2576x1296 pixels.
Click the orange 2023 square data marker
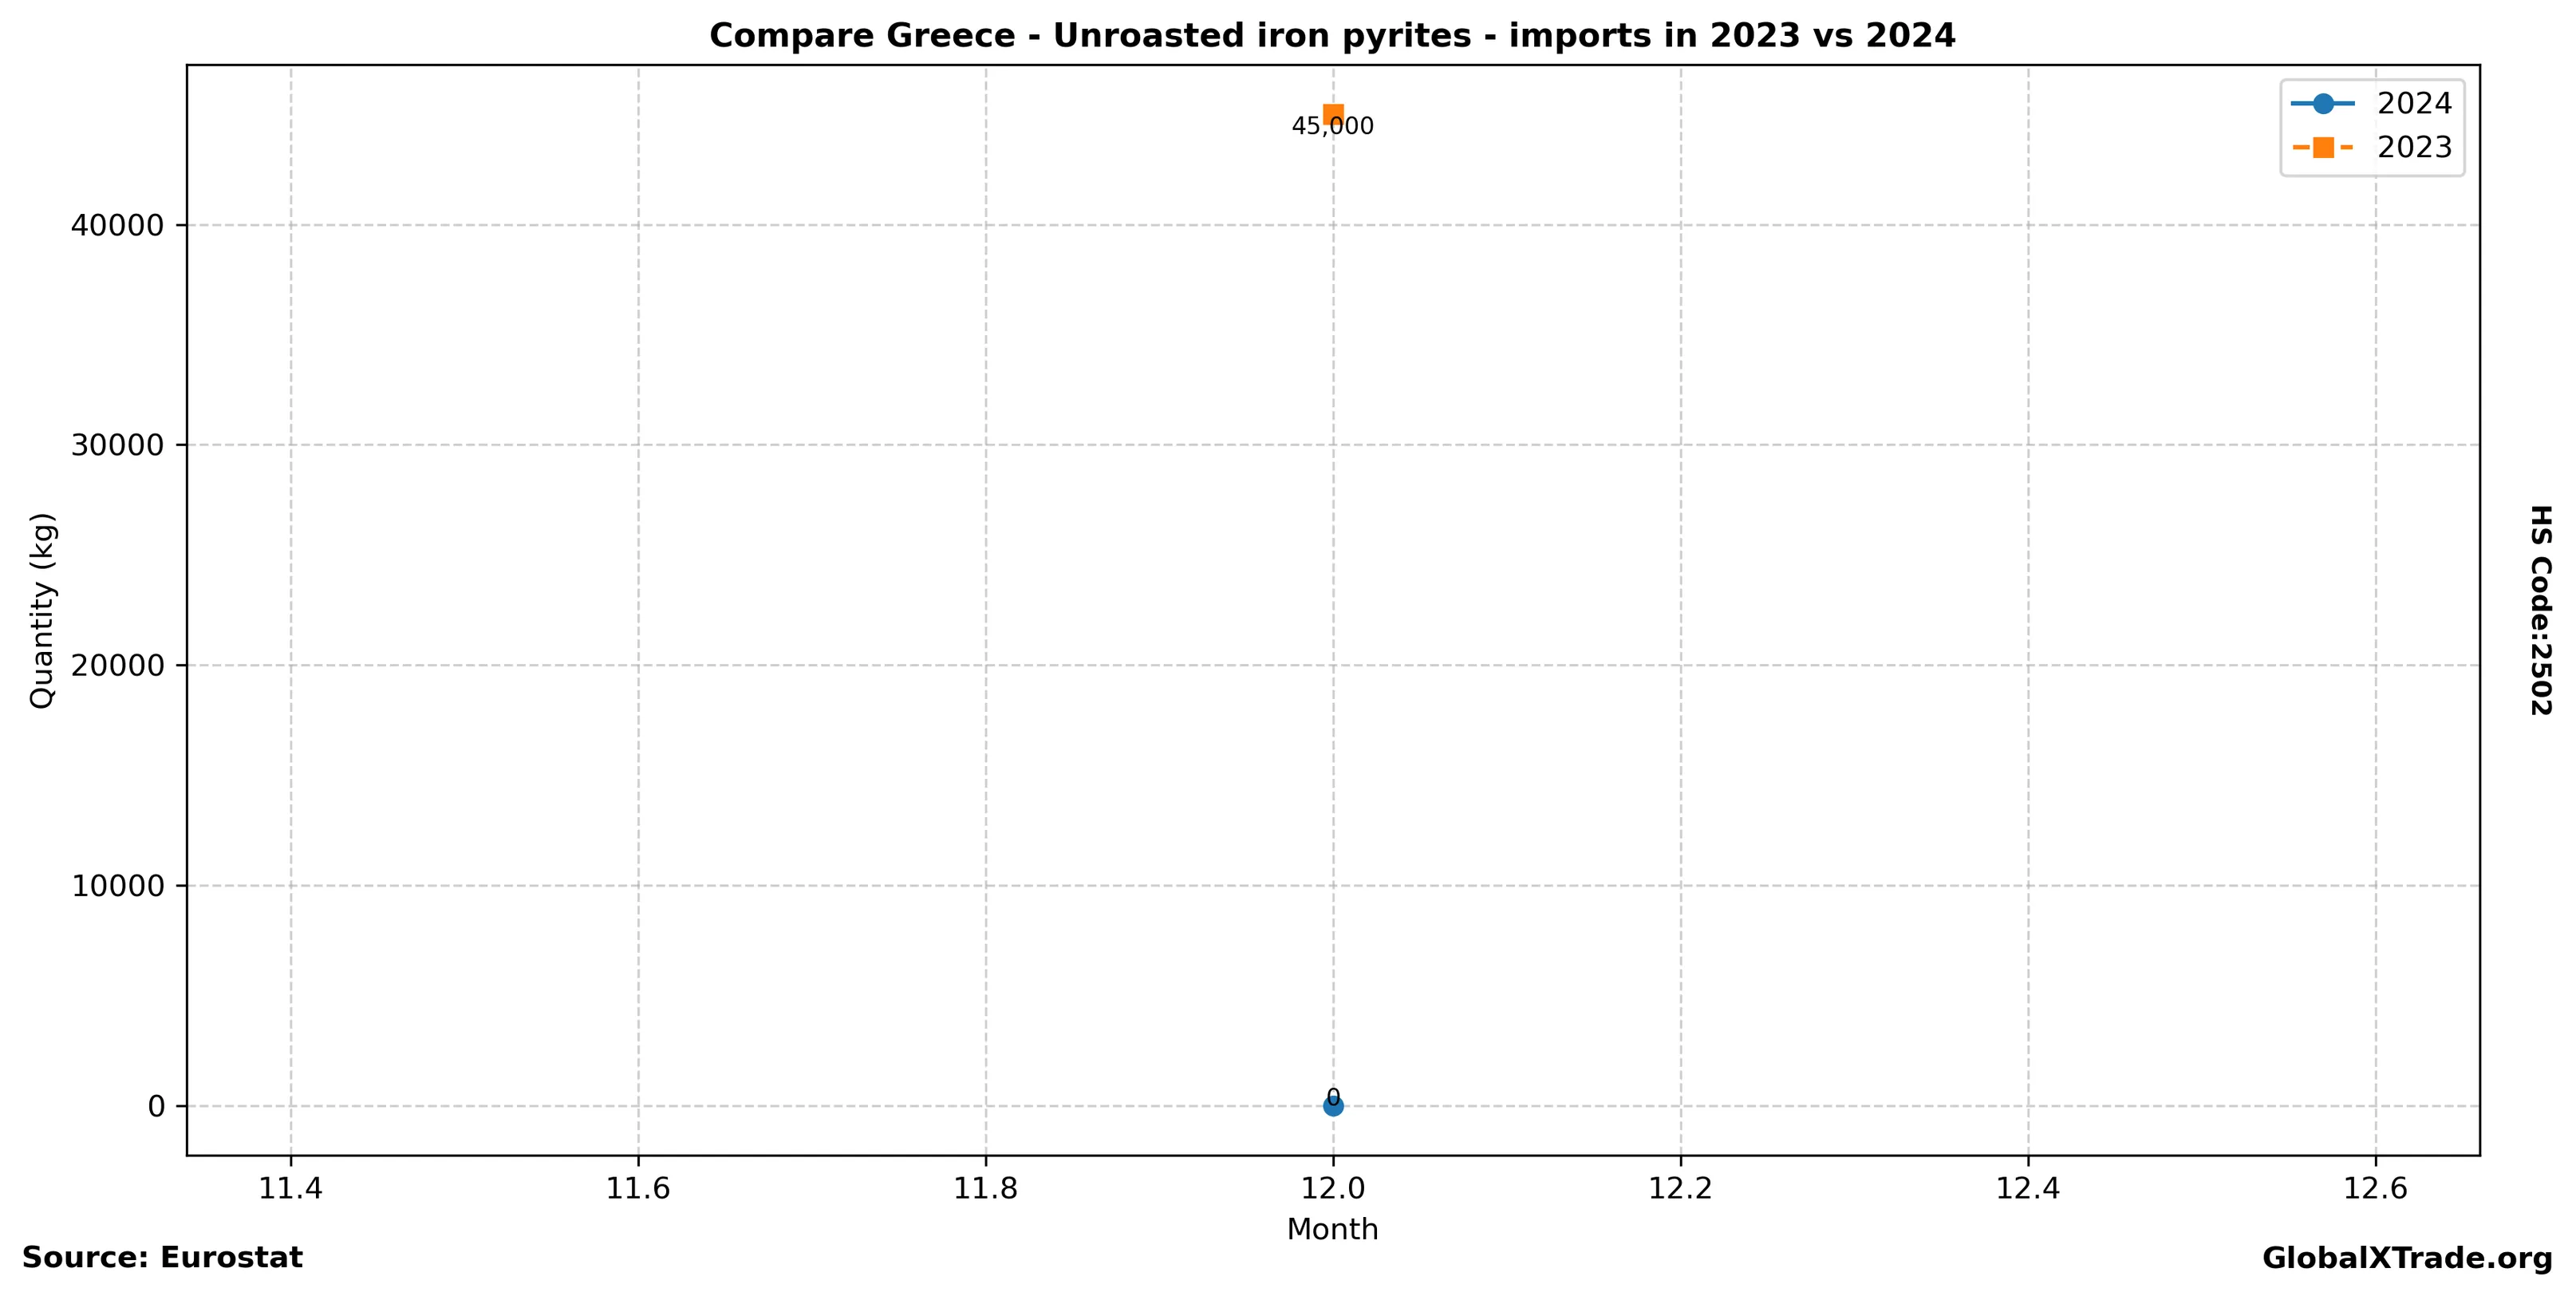(1333, 113)
